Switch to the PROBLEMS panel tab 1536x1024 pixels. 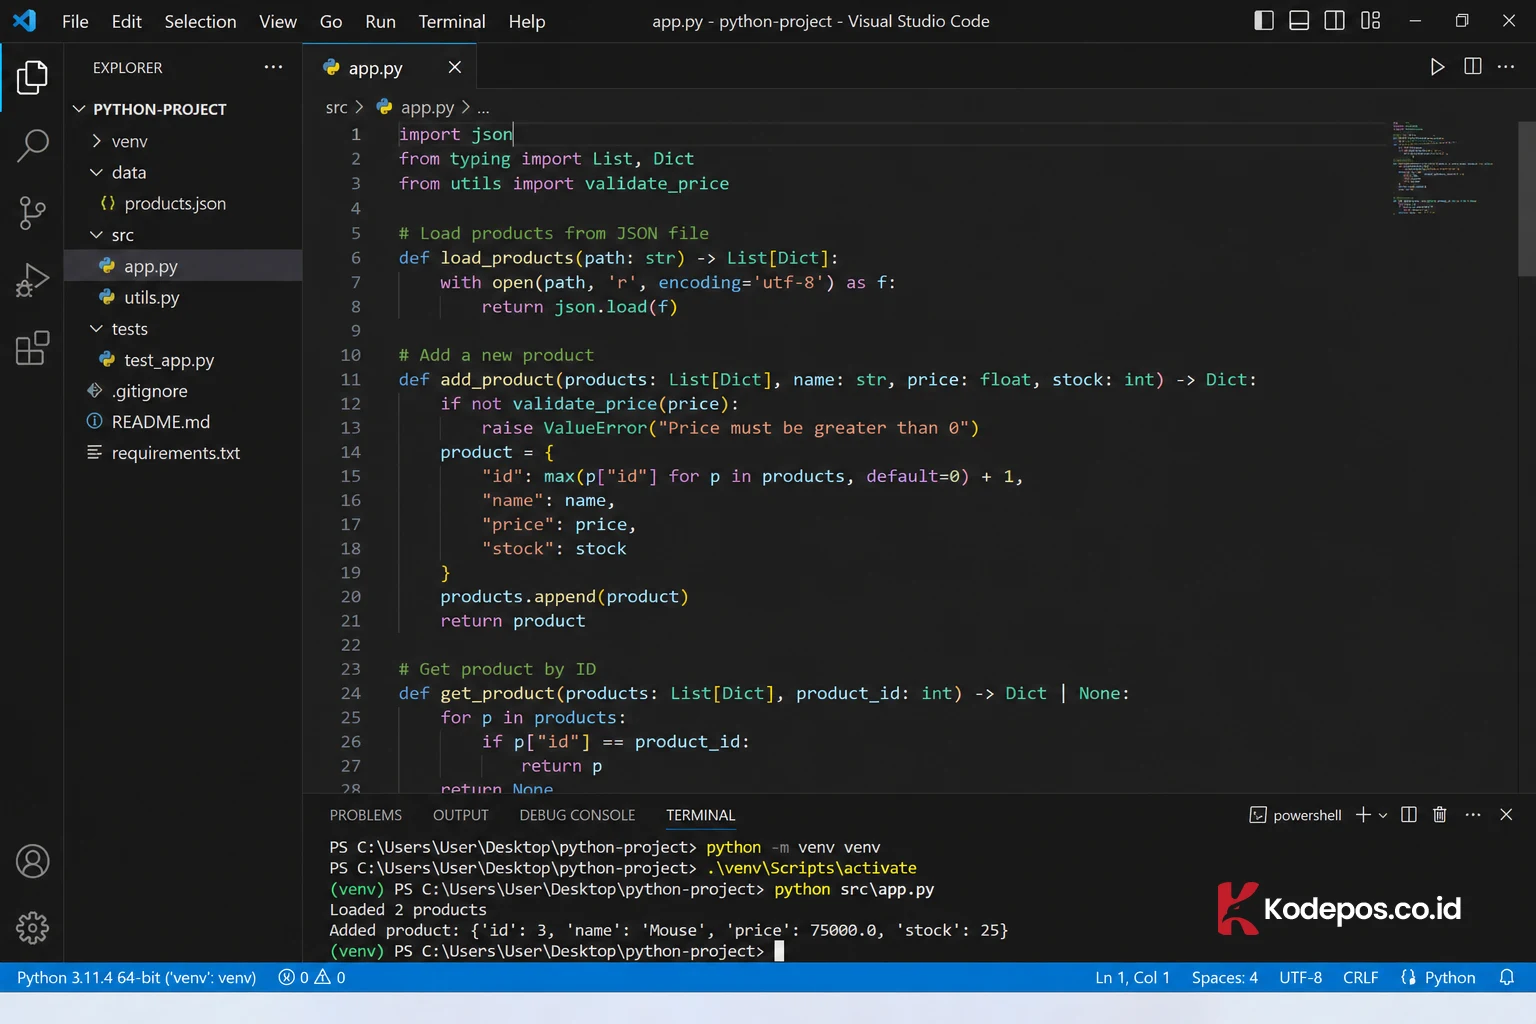click(x=366, y=815)
